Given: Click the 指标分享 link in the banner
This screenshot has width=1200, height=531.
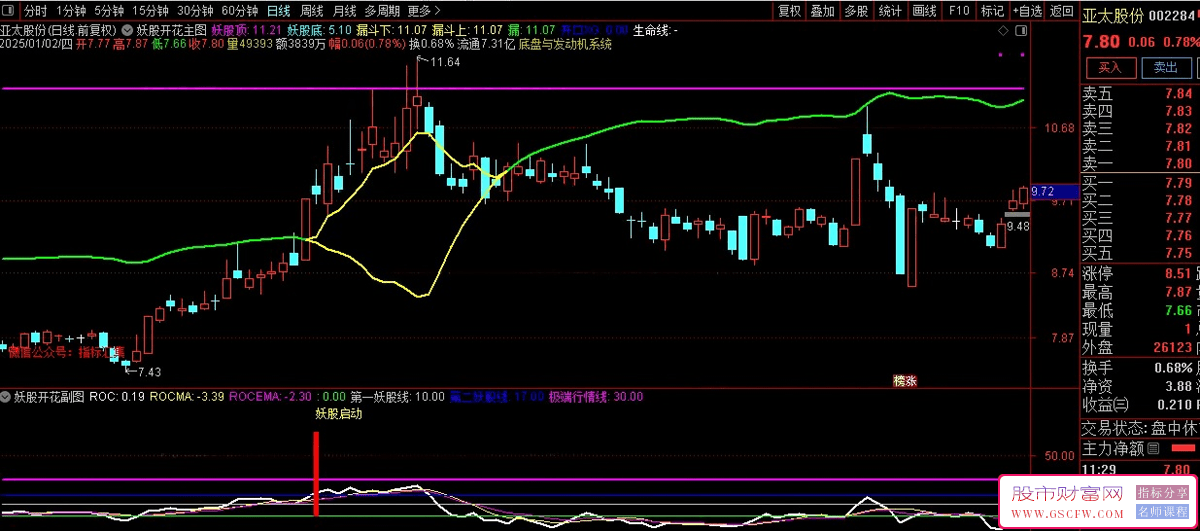Looking at the screenshot, I should [x=1162, y=491].
